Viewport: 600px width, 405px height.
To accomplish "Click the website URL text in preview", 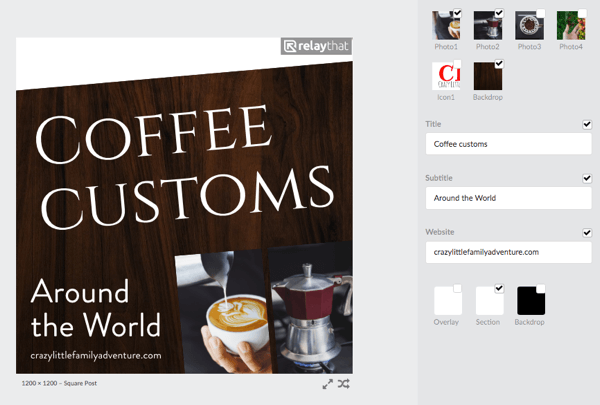I will [96, 356].
